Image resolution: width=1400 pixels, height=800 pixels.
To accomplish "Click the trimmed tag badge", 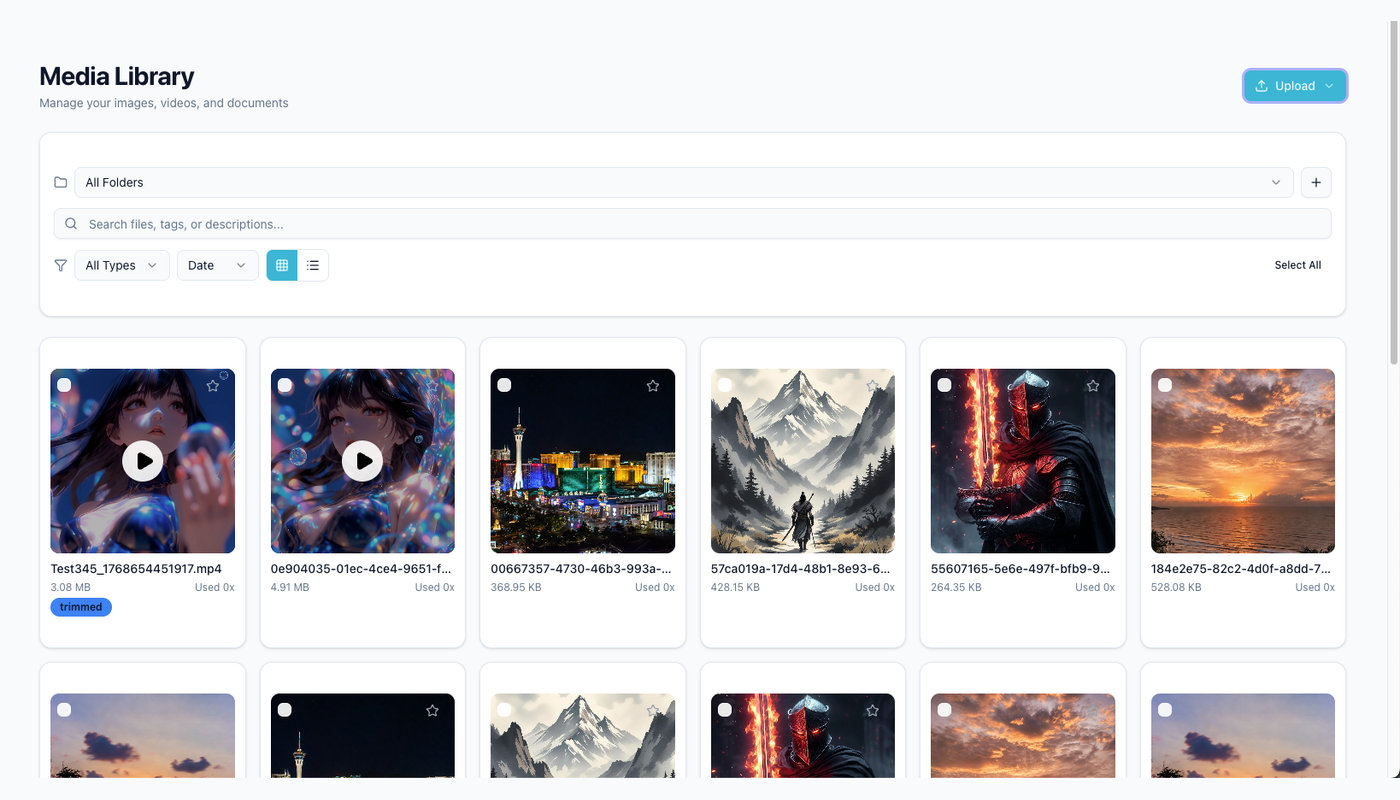I will coord(81,607).
